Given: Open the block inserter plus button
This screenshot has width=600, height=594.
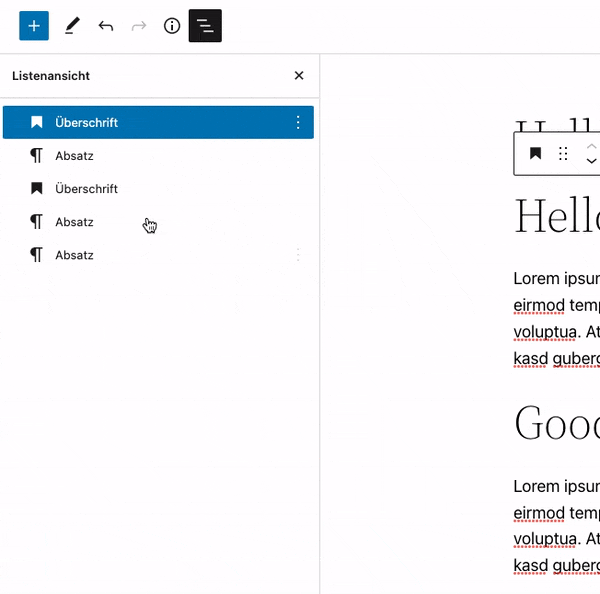Looking at the screenshot, I should [x=34, y=26].
